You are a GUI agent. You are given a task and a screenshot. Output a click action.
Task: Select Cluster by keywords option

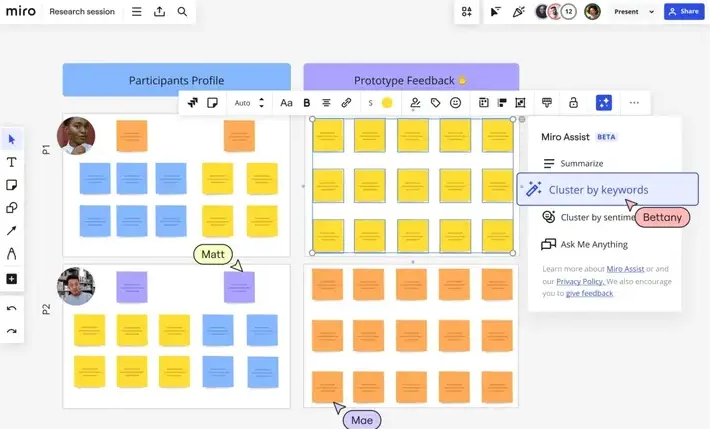(598, 189)
